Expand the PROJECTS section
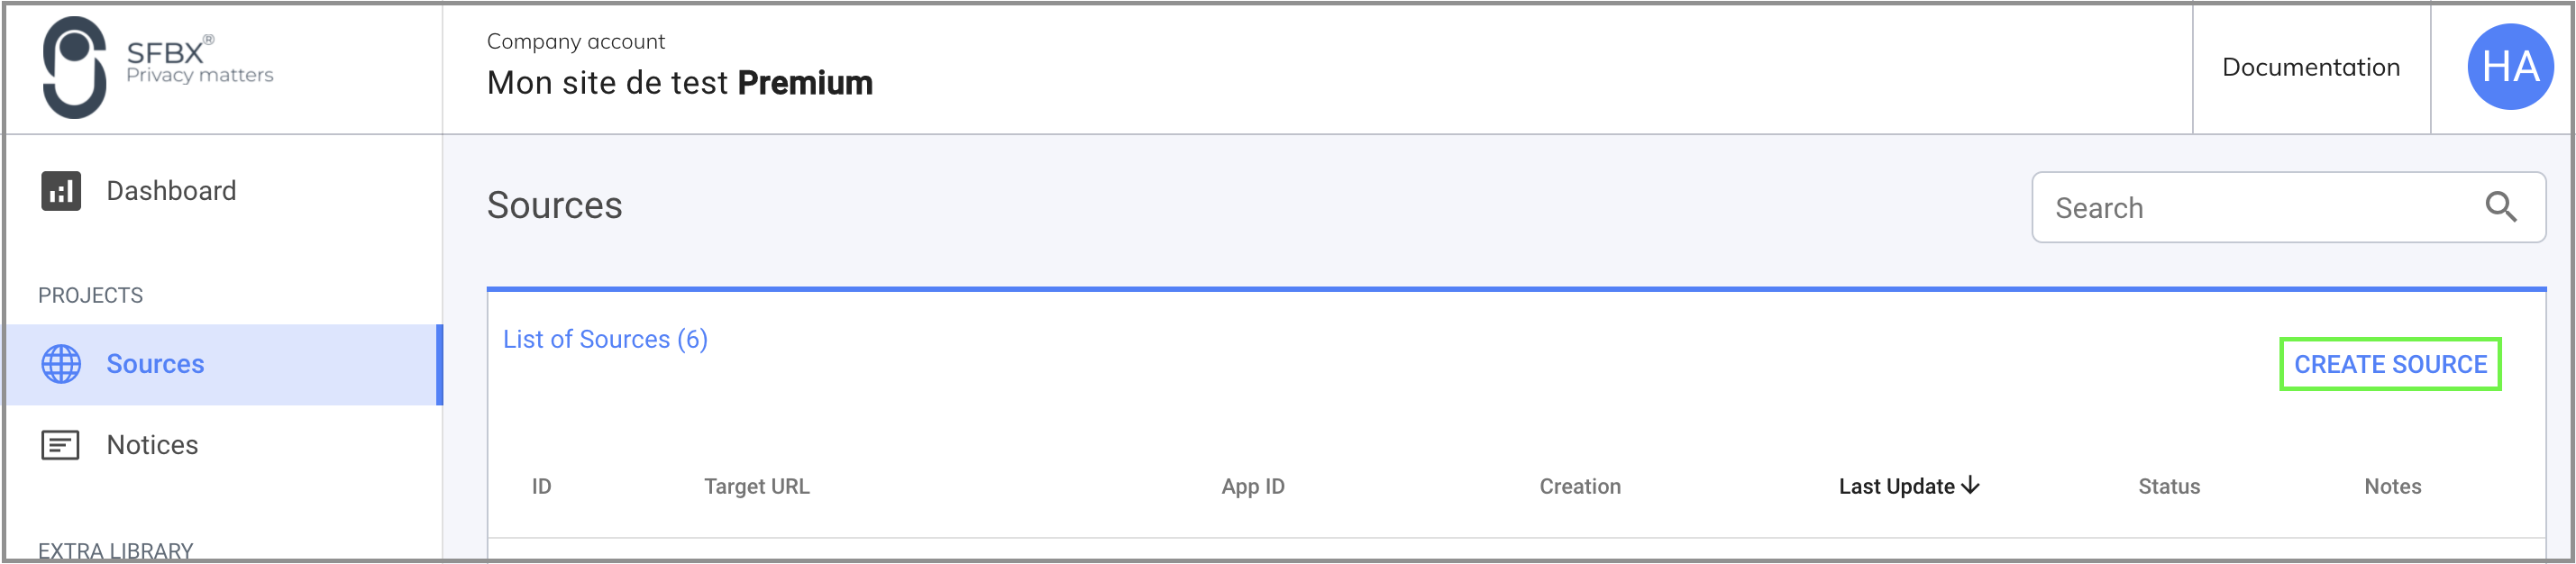2576x564 pixels. click(x=90, y=294)
